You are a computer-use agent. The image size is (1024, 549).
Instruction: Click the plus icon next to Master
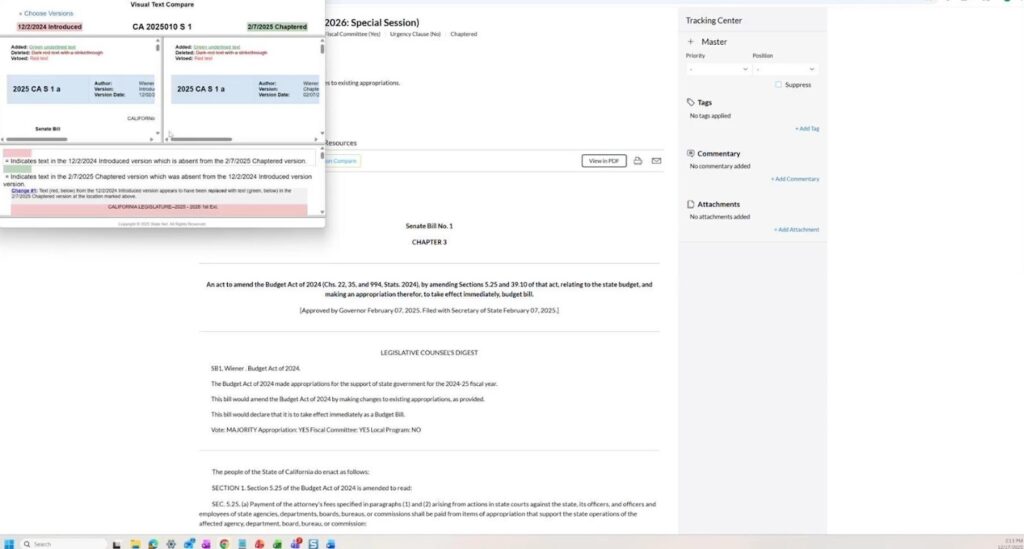[690, 42]
